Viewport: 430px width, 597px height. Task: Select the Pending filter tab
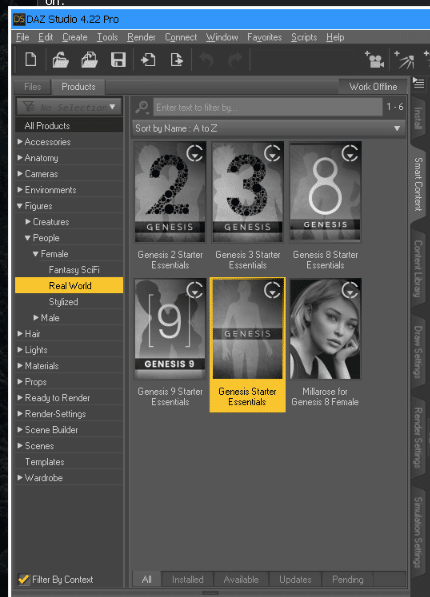pos(347,579)
